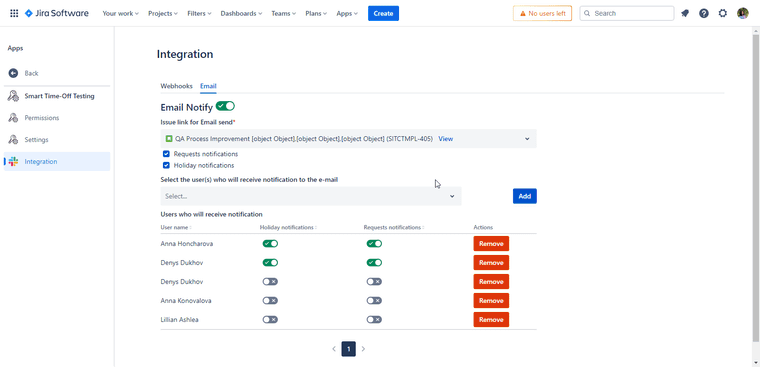Select the Integration Slack-style icon in sidebar
This screenshot has width=760, height=367.
tap(13, 161)
